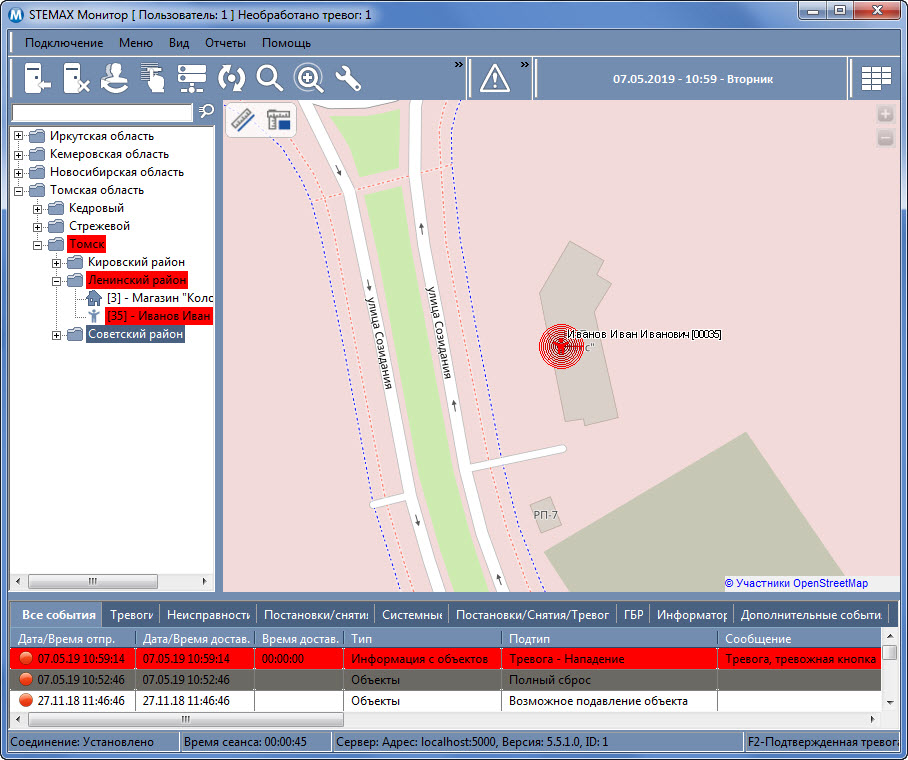908x760 pixels.
Task: Expand Иркутская область tree node
Action: [19, 136]
